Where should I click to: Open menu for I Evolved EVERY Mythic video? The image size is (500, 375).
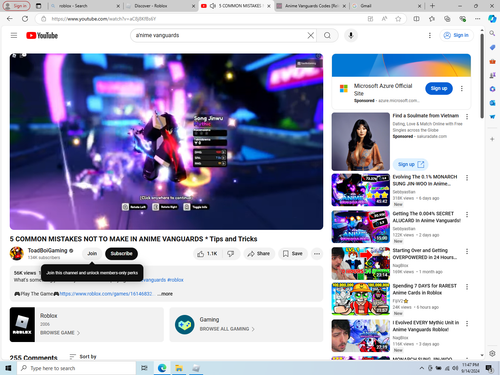(x=467, y=323)
